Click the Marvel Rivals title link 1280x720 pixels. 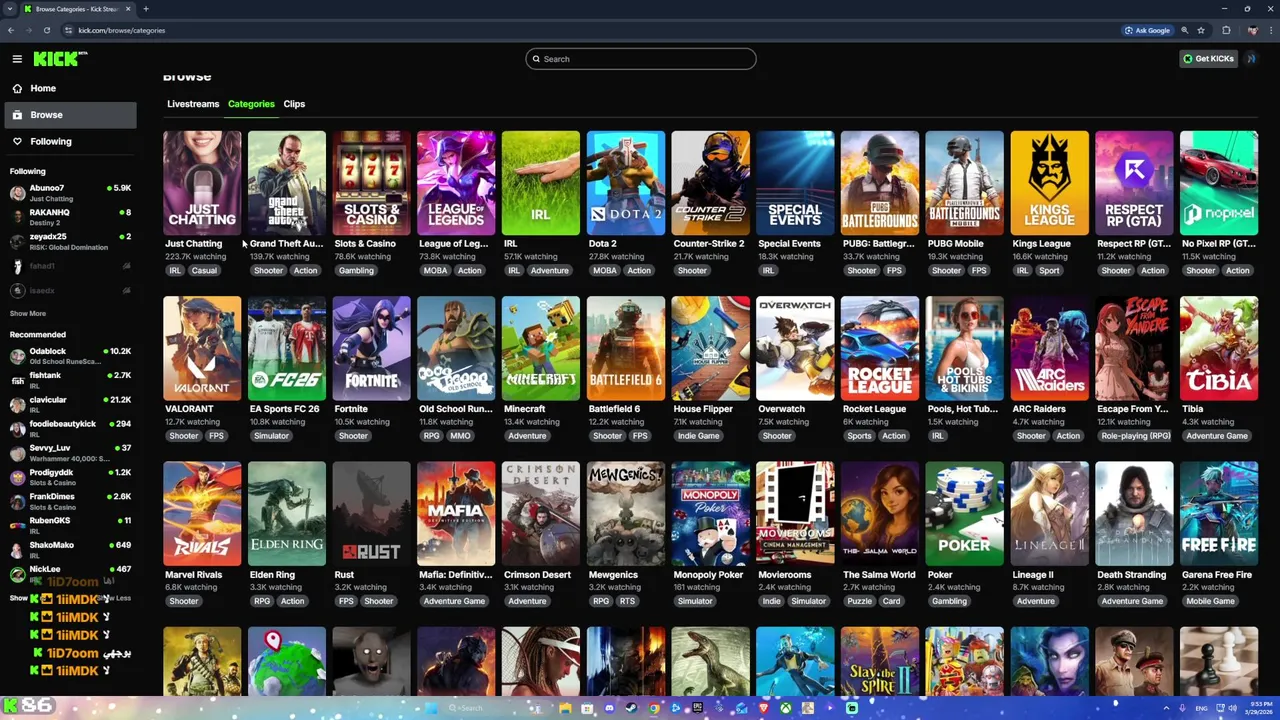(193, 575)
